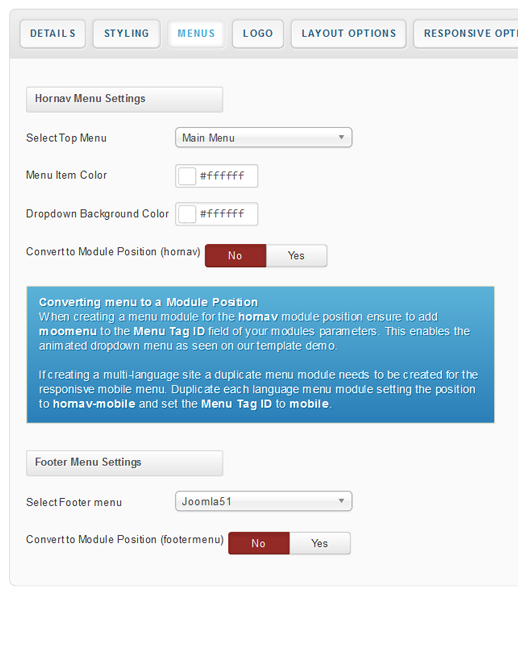518x657 pixels.
Task: Open Responsive Options tab
Action: [x=466, y=34]
